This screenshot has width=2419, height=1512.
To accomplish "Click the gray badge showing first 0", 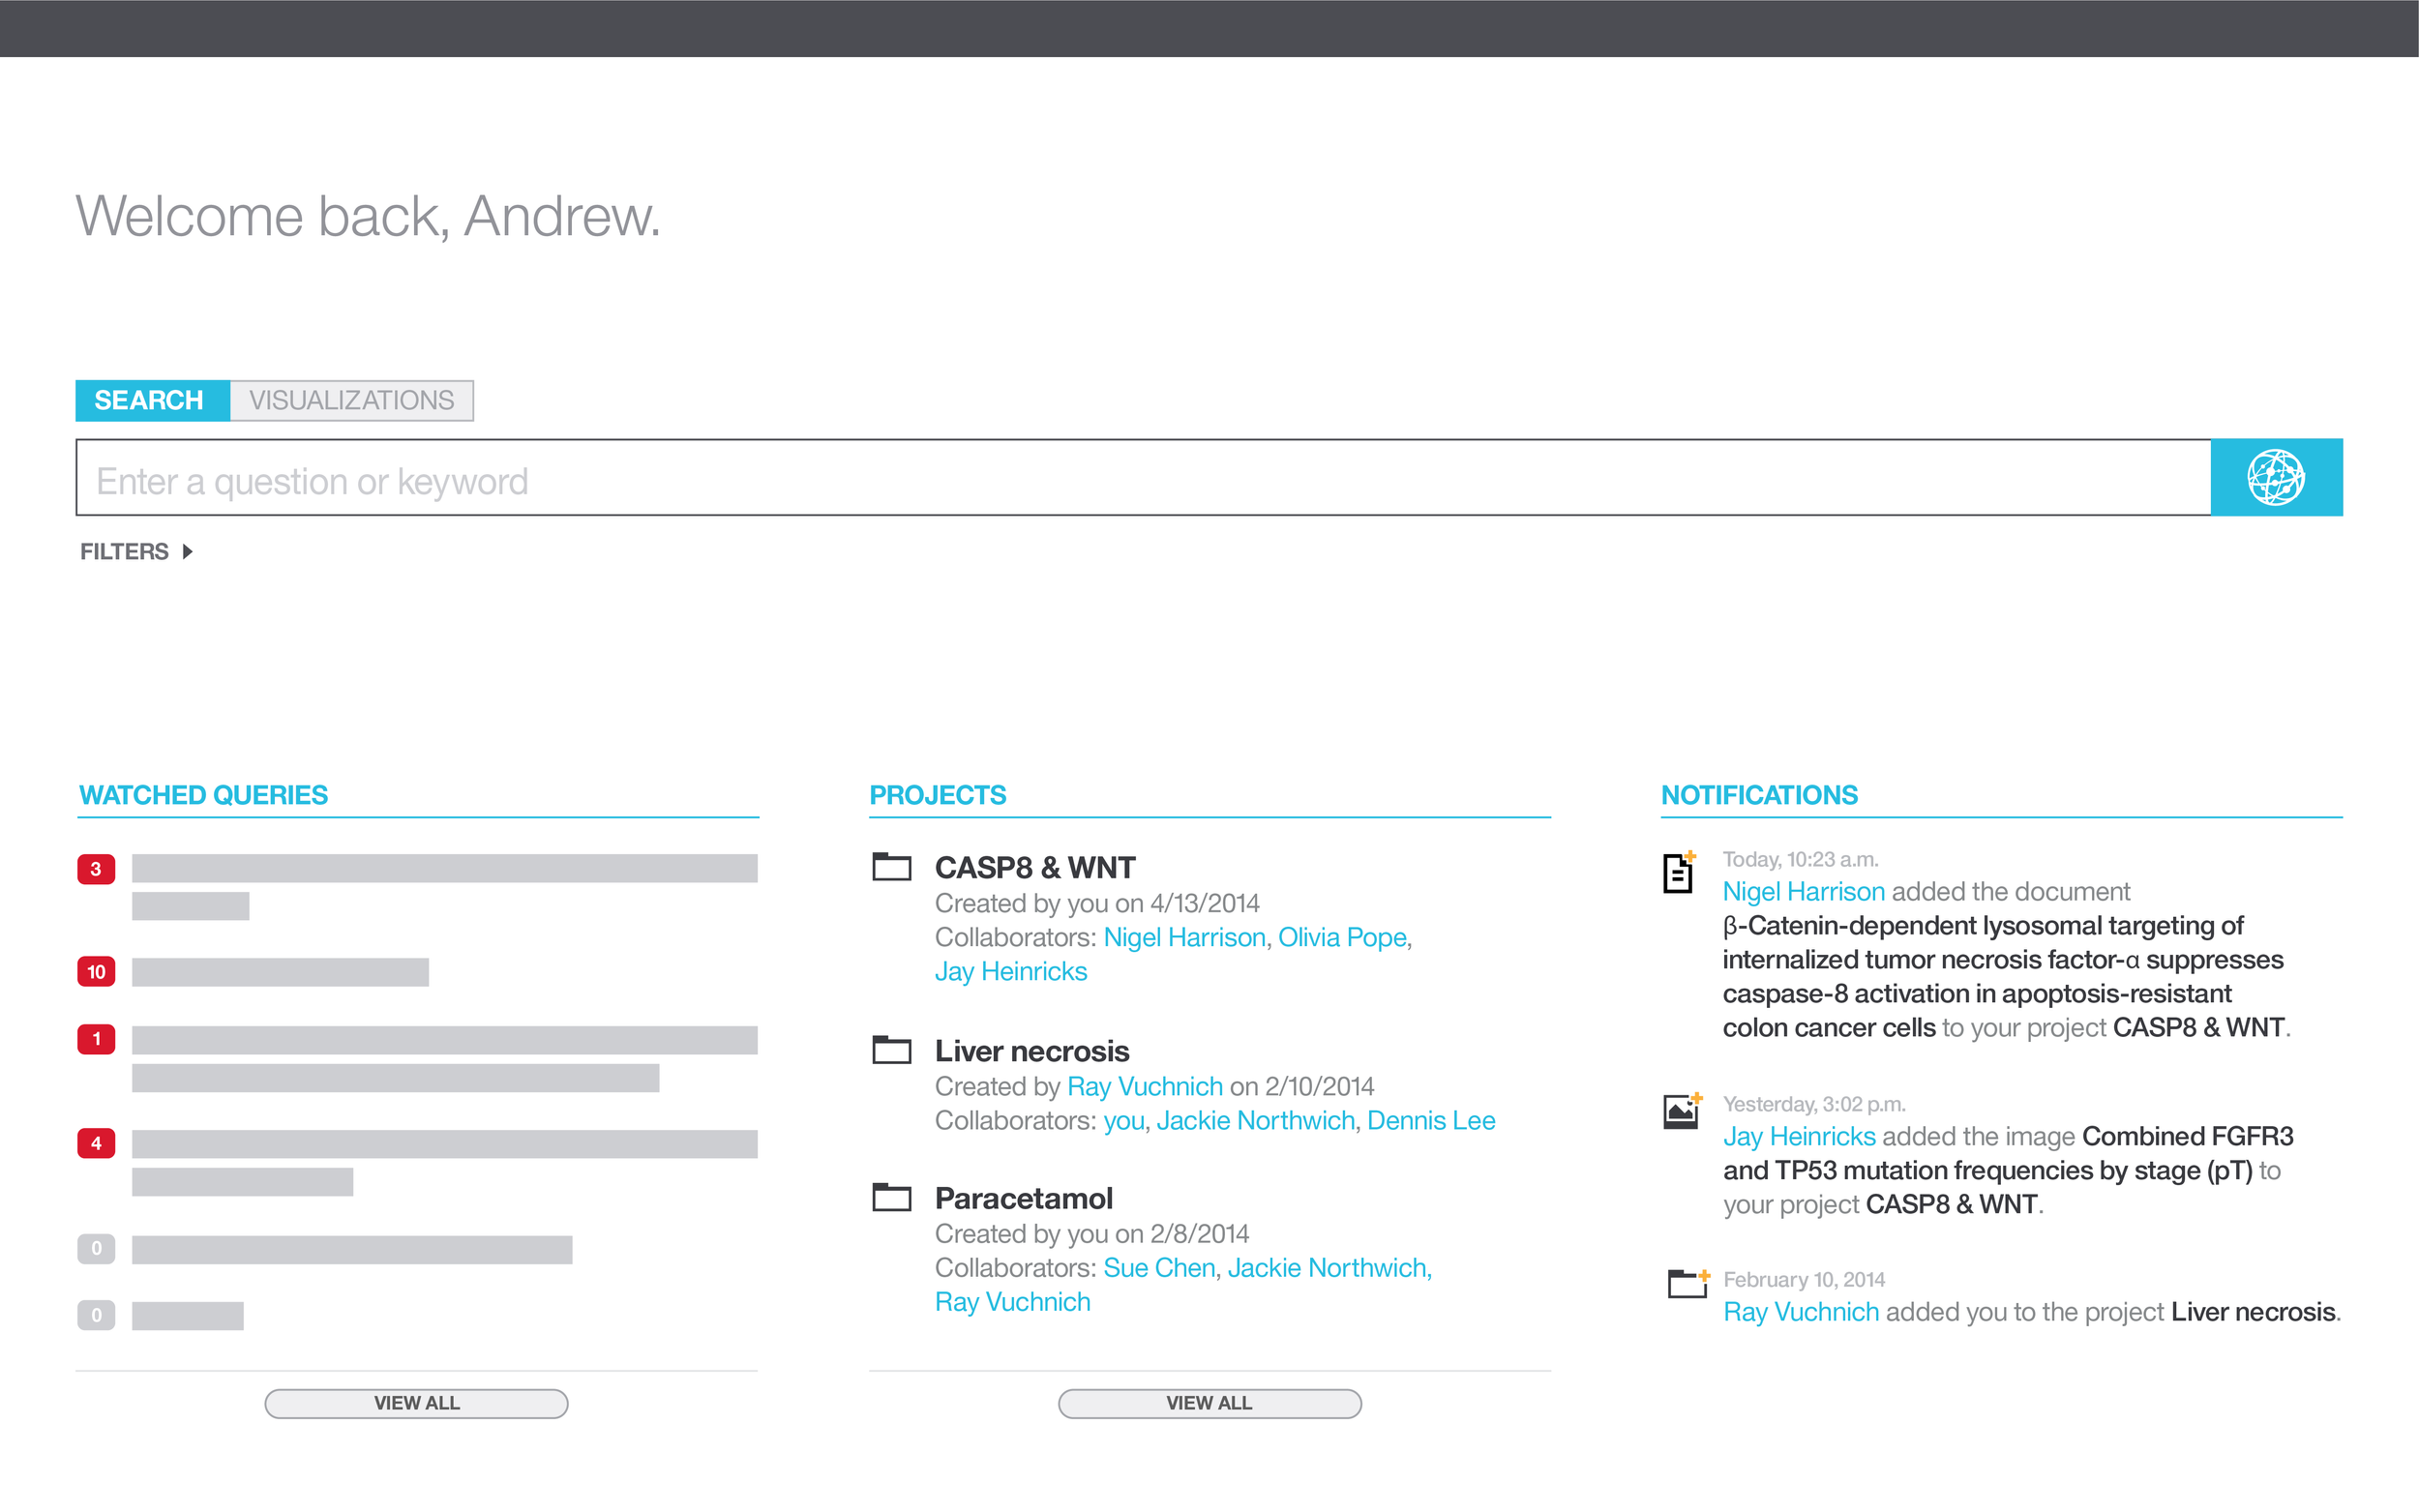I will pos(96,1248).
